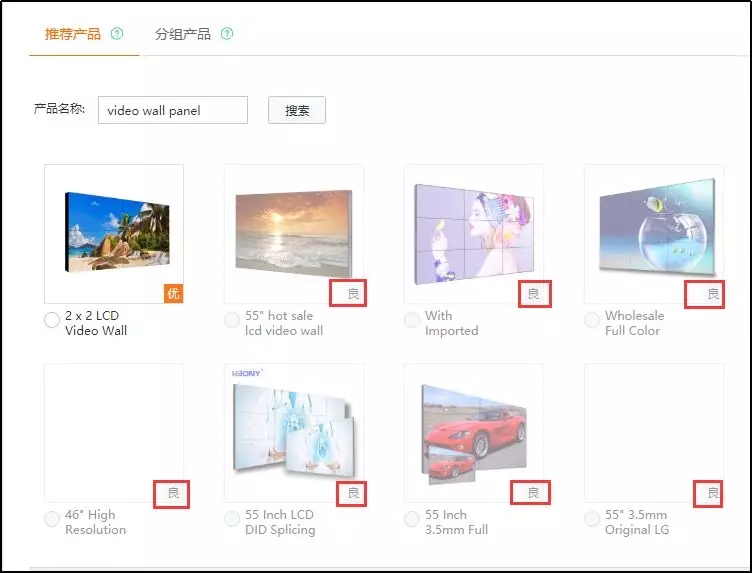Click the 良 badge on Wholesale Full Color

[x=713, y=294]
